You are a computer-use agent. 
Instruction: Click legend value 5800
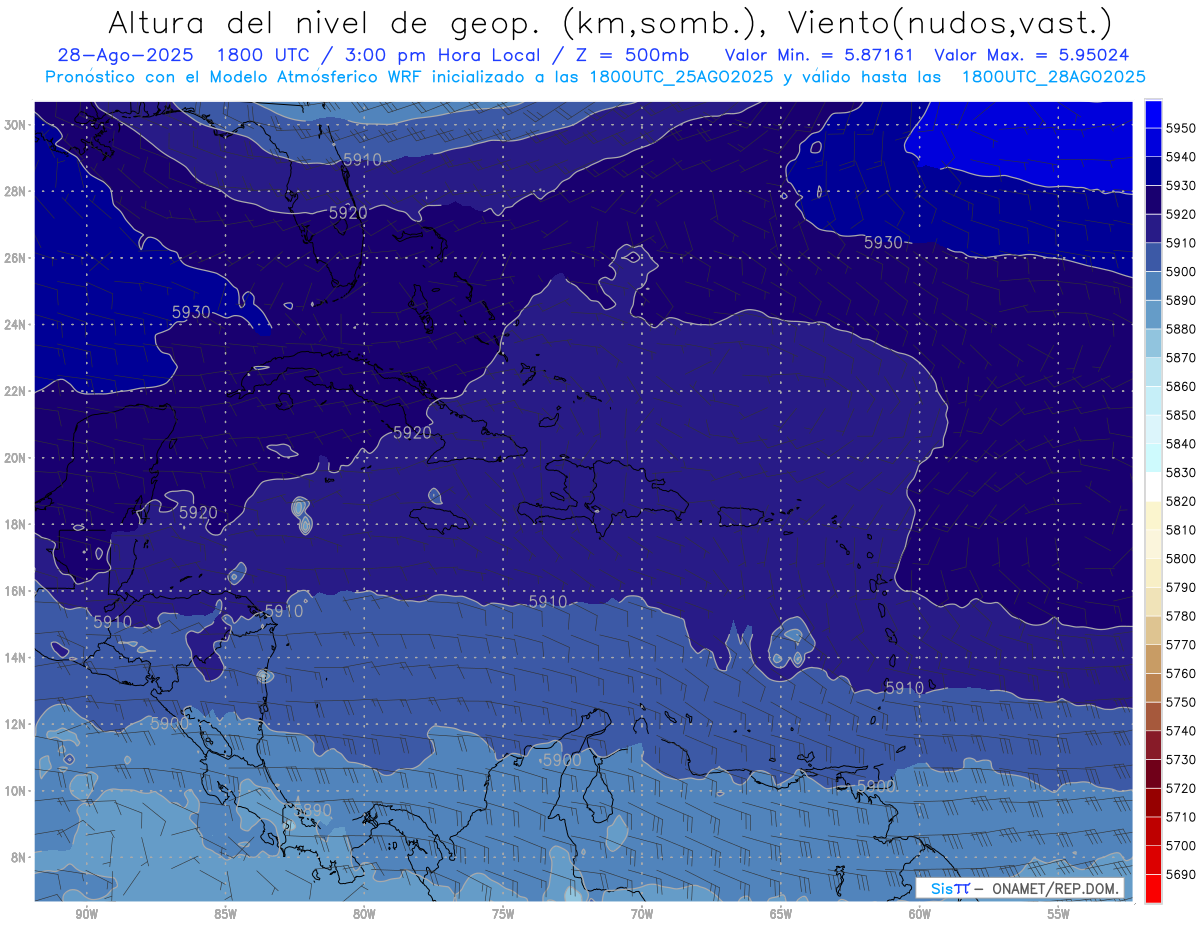[x=1182, y=559]
